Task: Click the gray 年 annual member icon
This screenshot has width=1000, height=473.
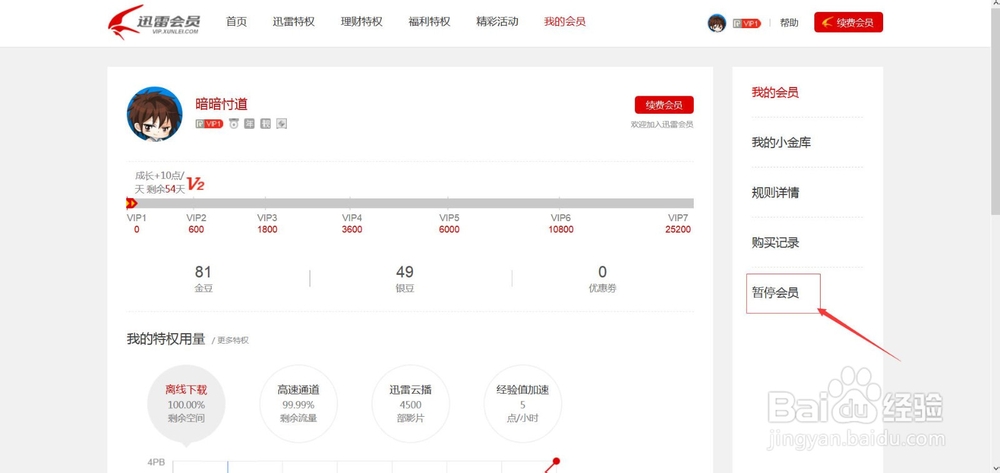Action: pos(249,124)
